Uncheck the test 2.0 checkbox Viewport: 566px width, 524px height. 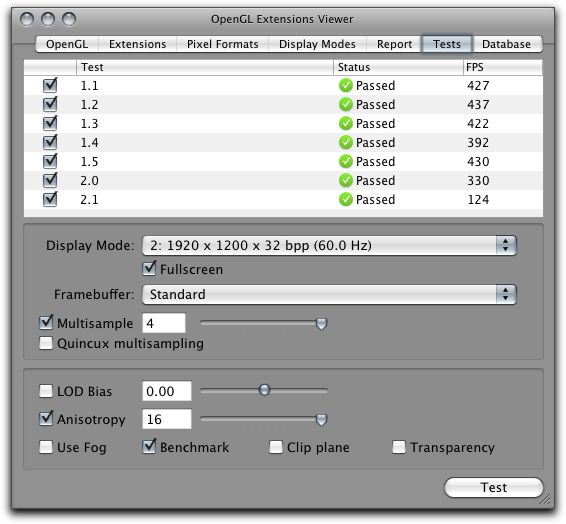(x=50, y=180)
